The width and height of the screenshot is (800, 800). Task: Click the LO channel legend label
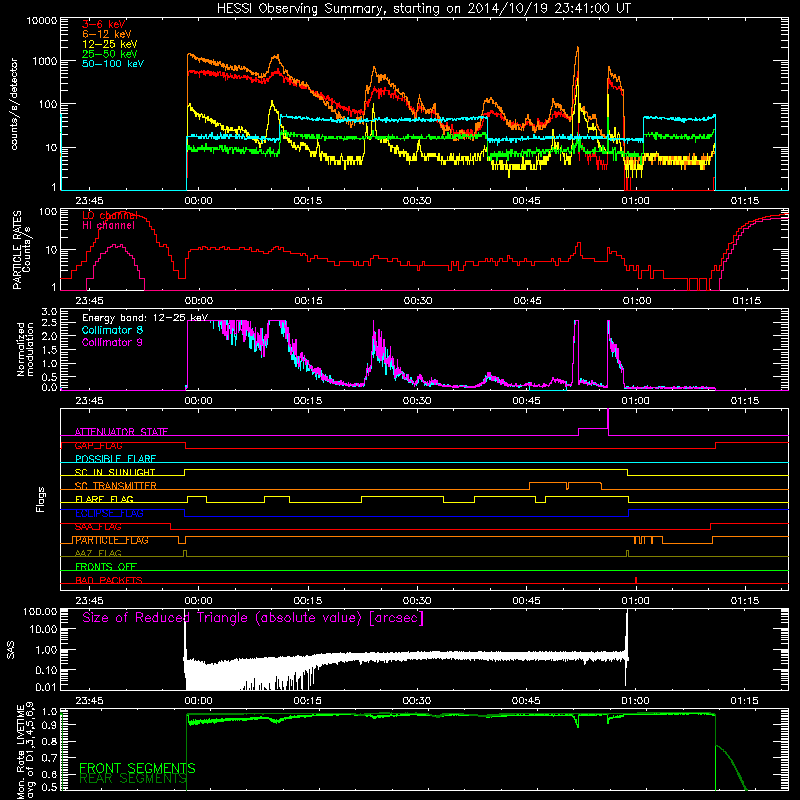(x=110, y=215)
